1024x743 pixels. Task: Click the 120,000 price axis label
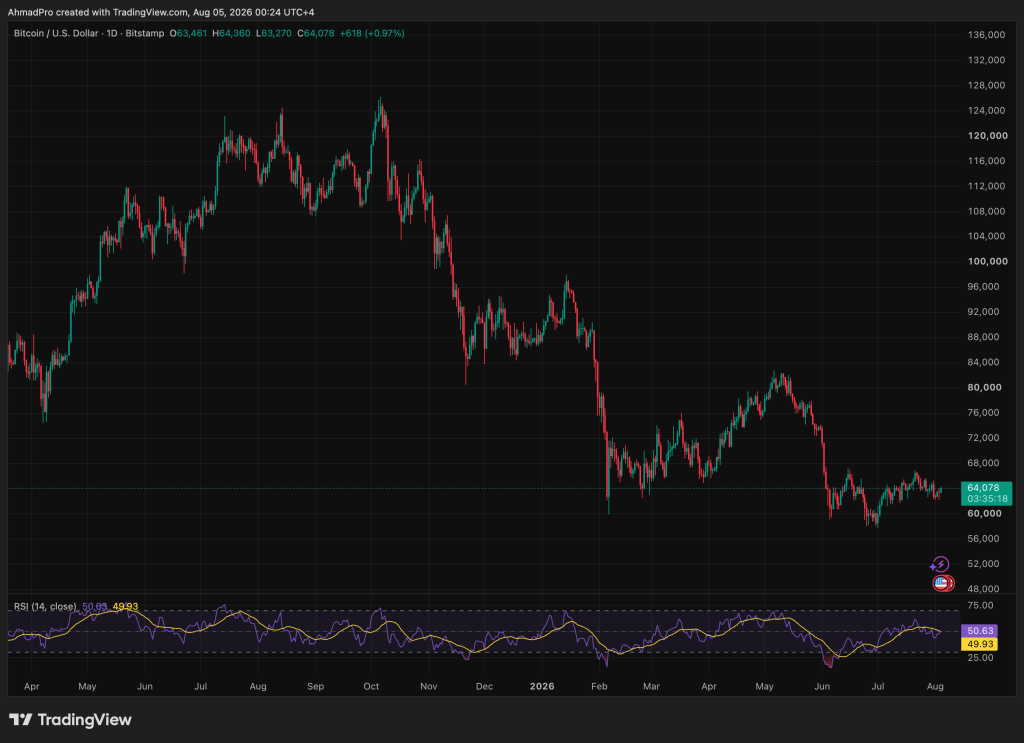(x=987, y=136)
